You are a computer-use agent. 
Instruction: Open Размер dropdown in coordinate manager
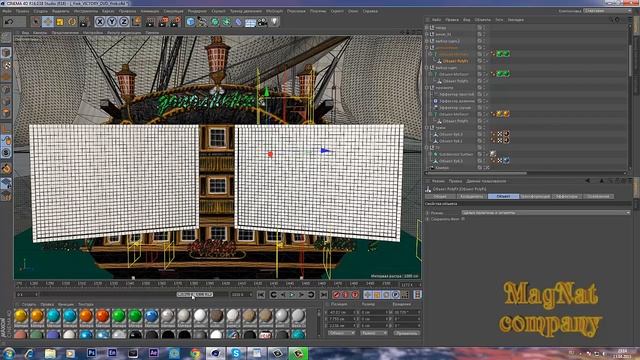coord(373,333)
